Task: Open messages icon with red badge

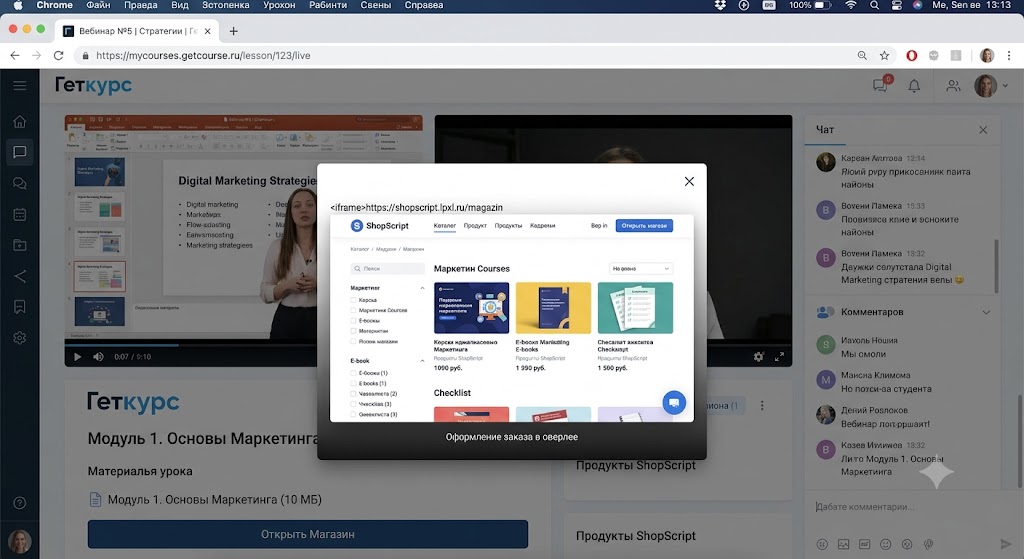Action: 881,85
